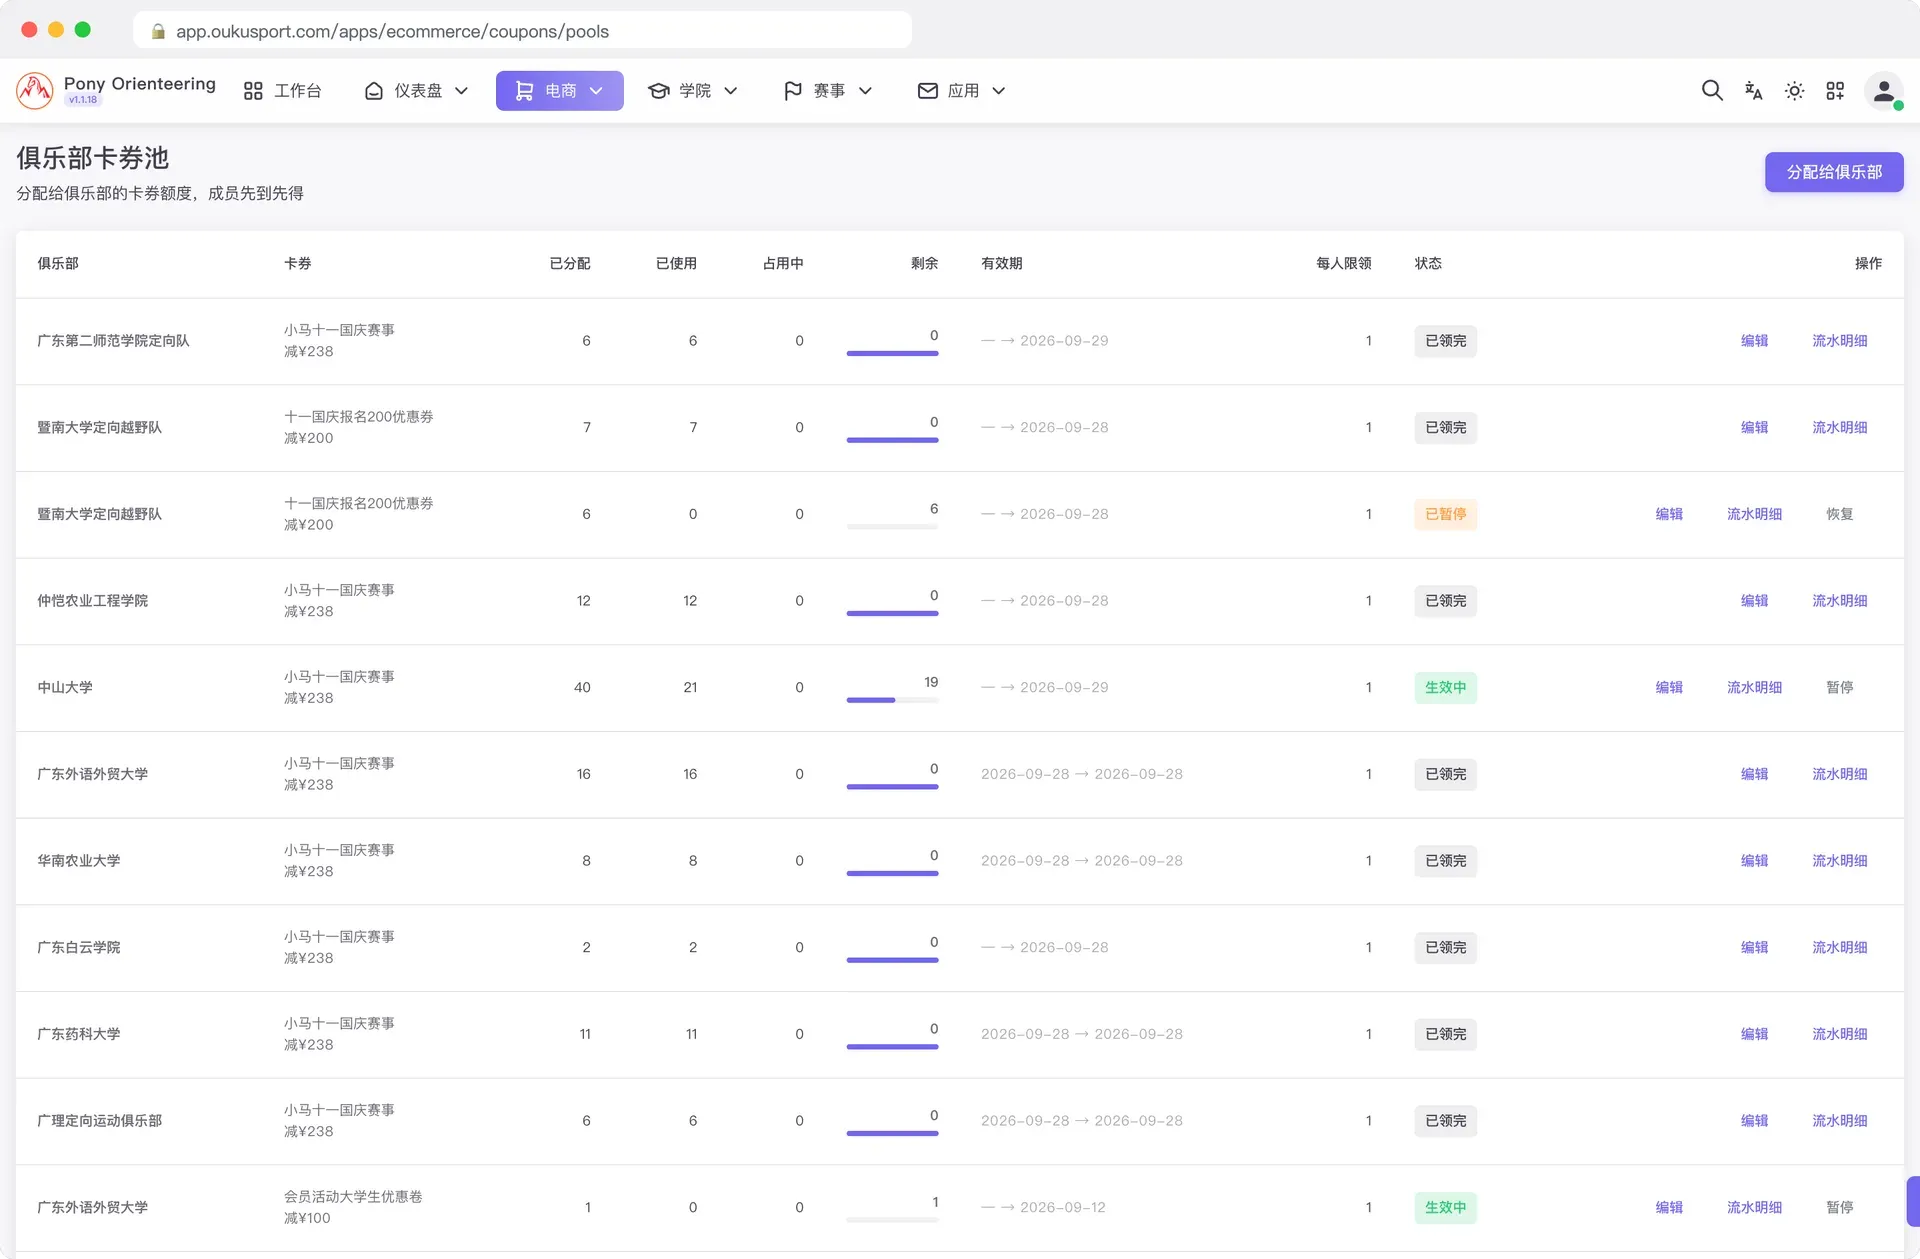1920x1259 pixels.
Task: Expand the 学院 dropdown menu
Action: (693, 91)
